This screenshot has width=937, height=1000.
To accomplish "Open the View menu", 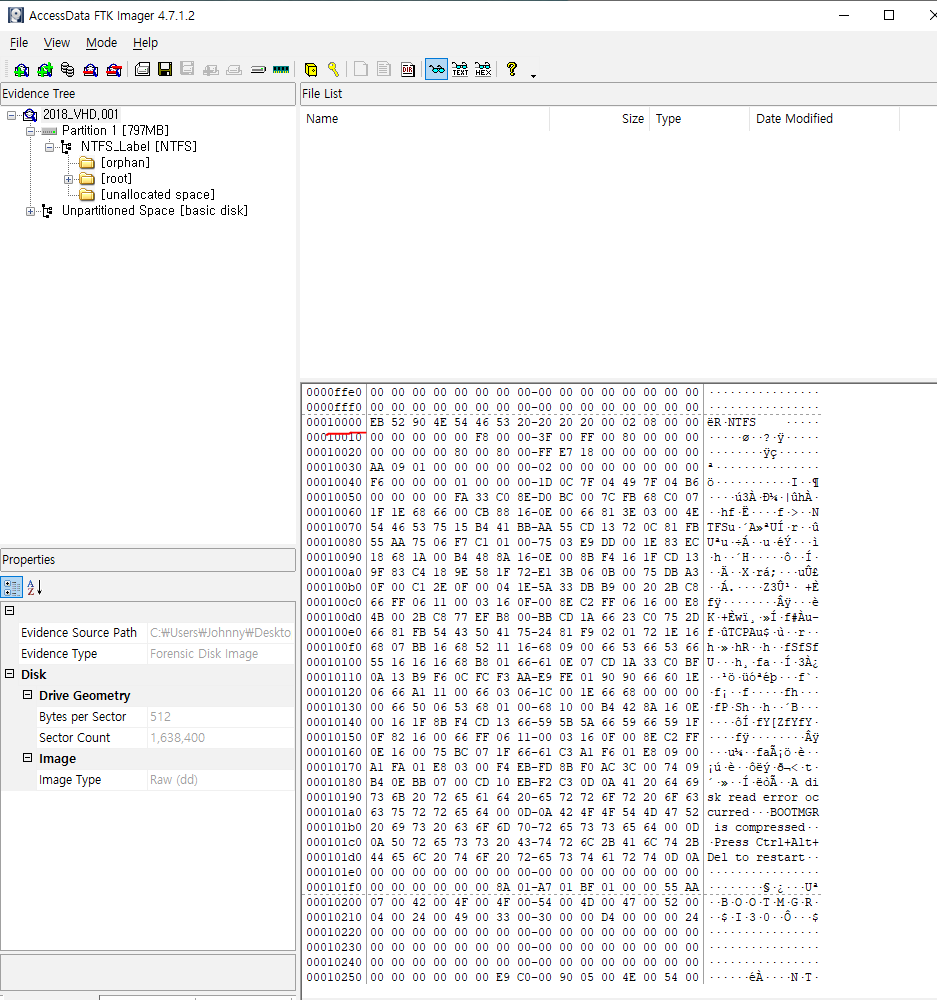I will pyautogui.click(x=57, y=43).
